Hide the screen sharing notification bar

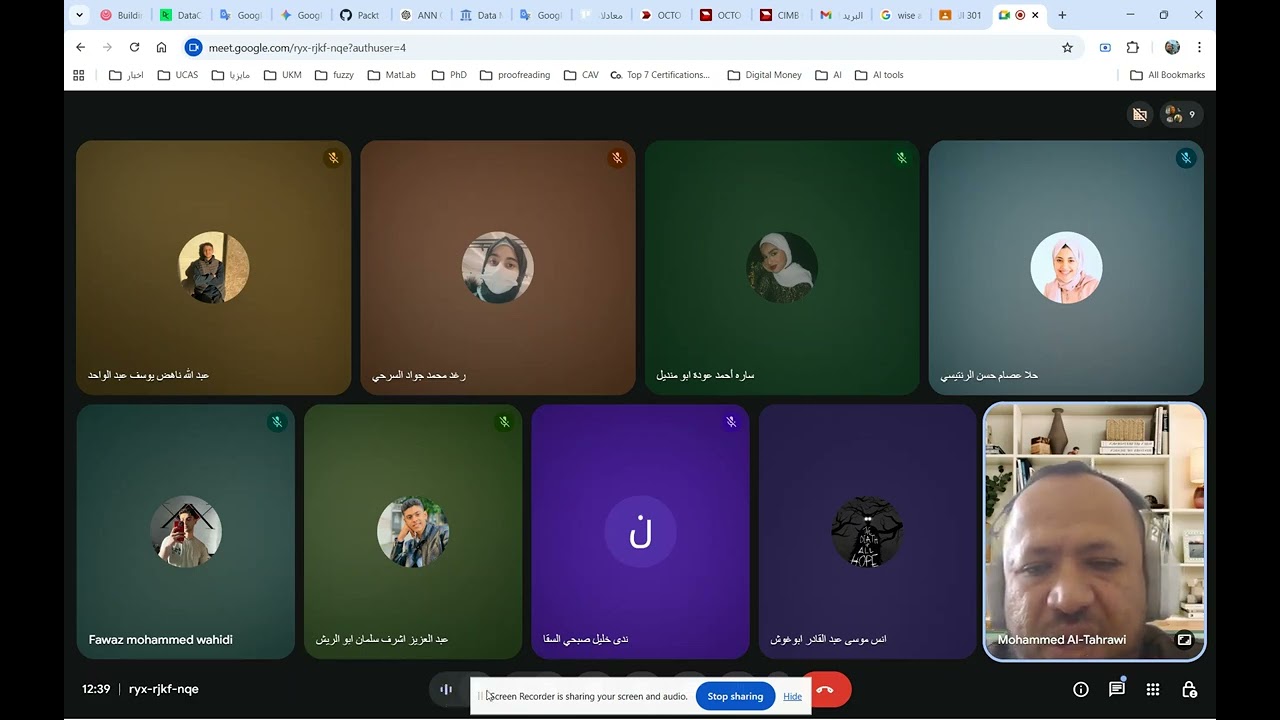pos(792,696)
